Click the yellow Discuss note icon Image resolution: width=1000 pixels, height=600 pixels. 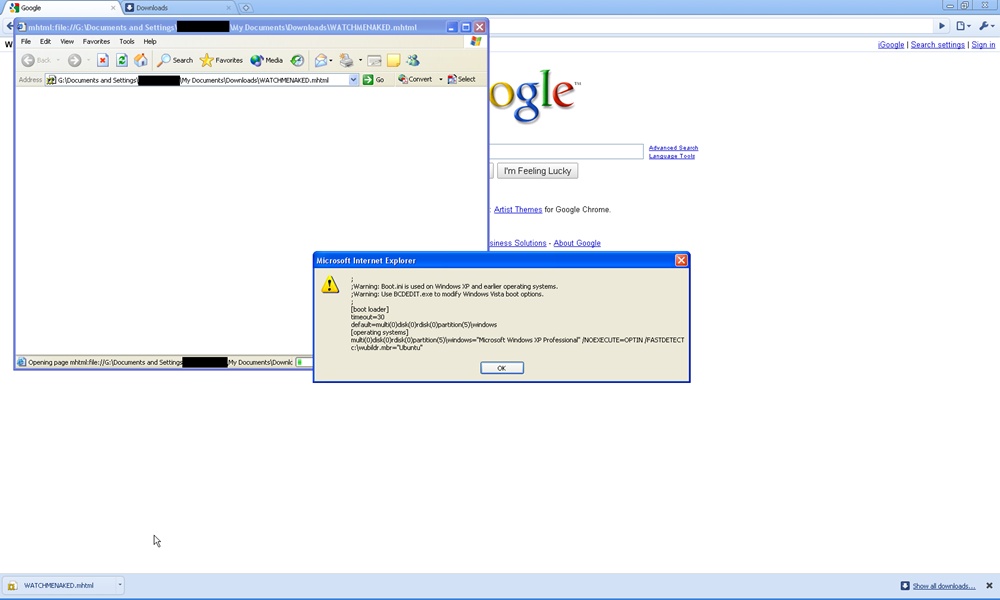click(393, 61)
